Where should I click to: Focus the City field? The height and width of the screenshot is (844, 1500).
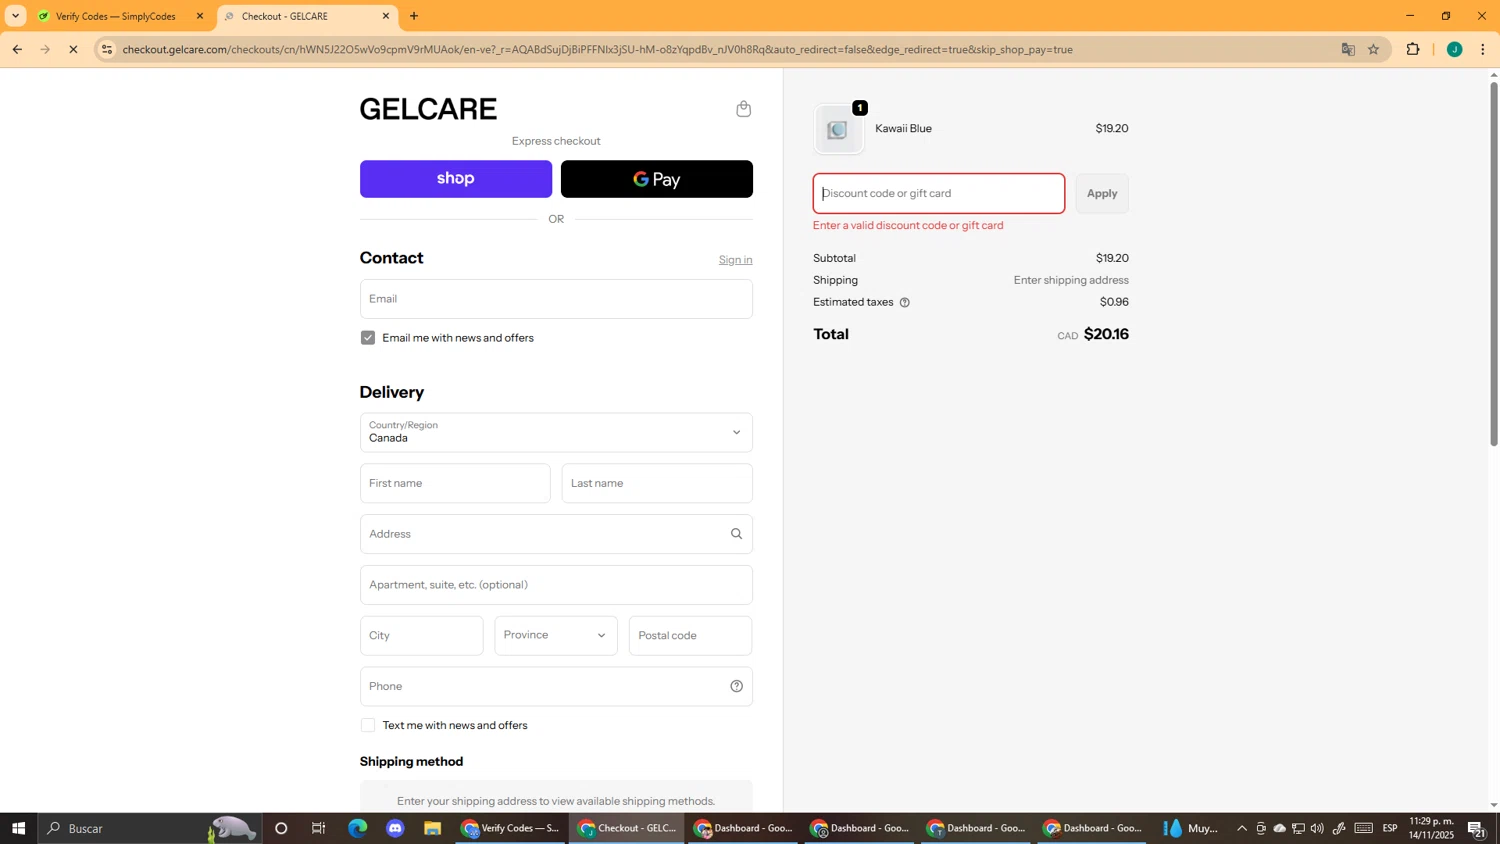click(x=421, y=636)
